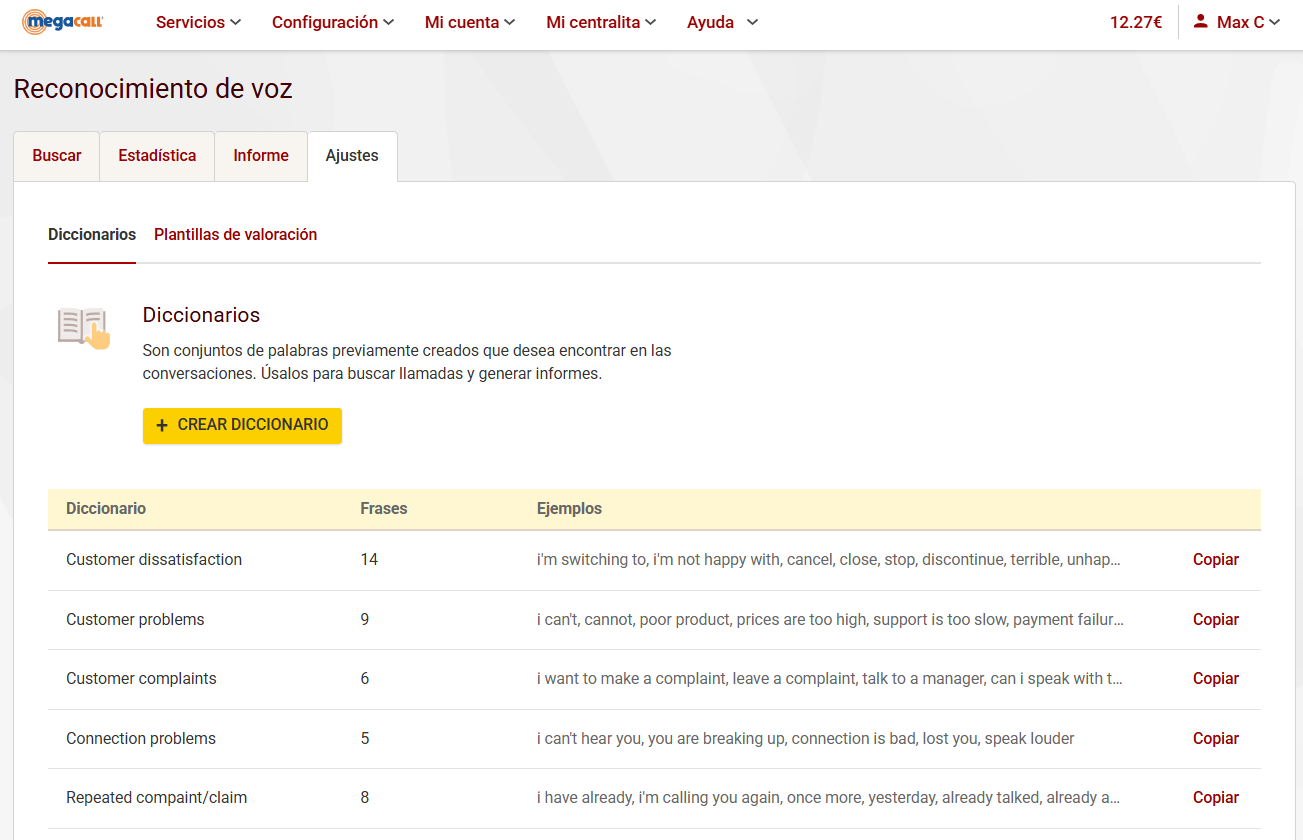Viewport: 1303px width, 840px height.
Task: Select the Customer problems dictionary entry
Action: [x=135, y=620]
